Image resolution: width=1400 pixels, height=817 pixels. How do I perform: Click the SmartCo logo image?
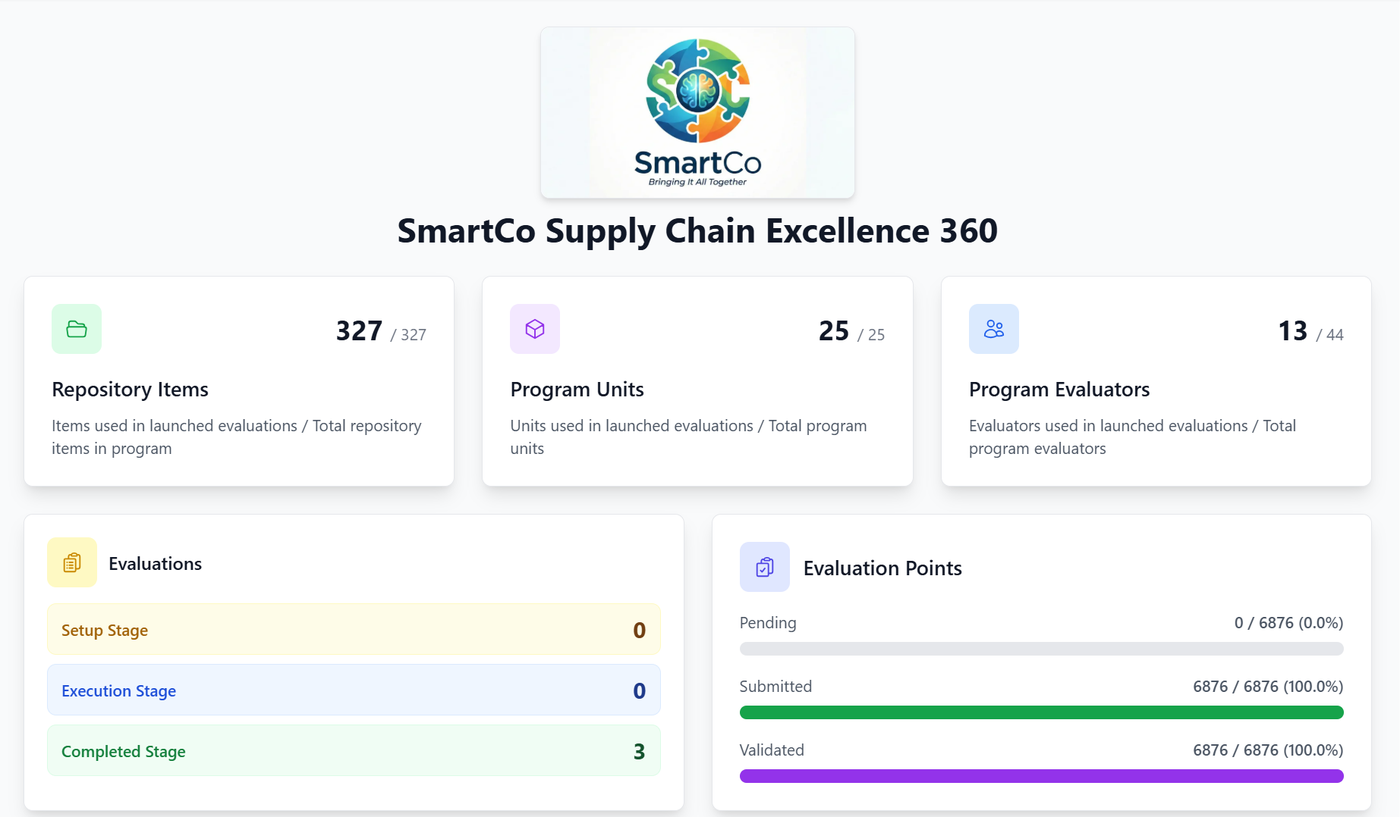(698, 112)
